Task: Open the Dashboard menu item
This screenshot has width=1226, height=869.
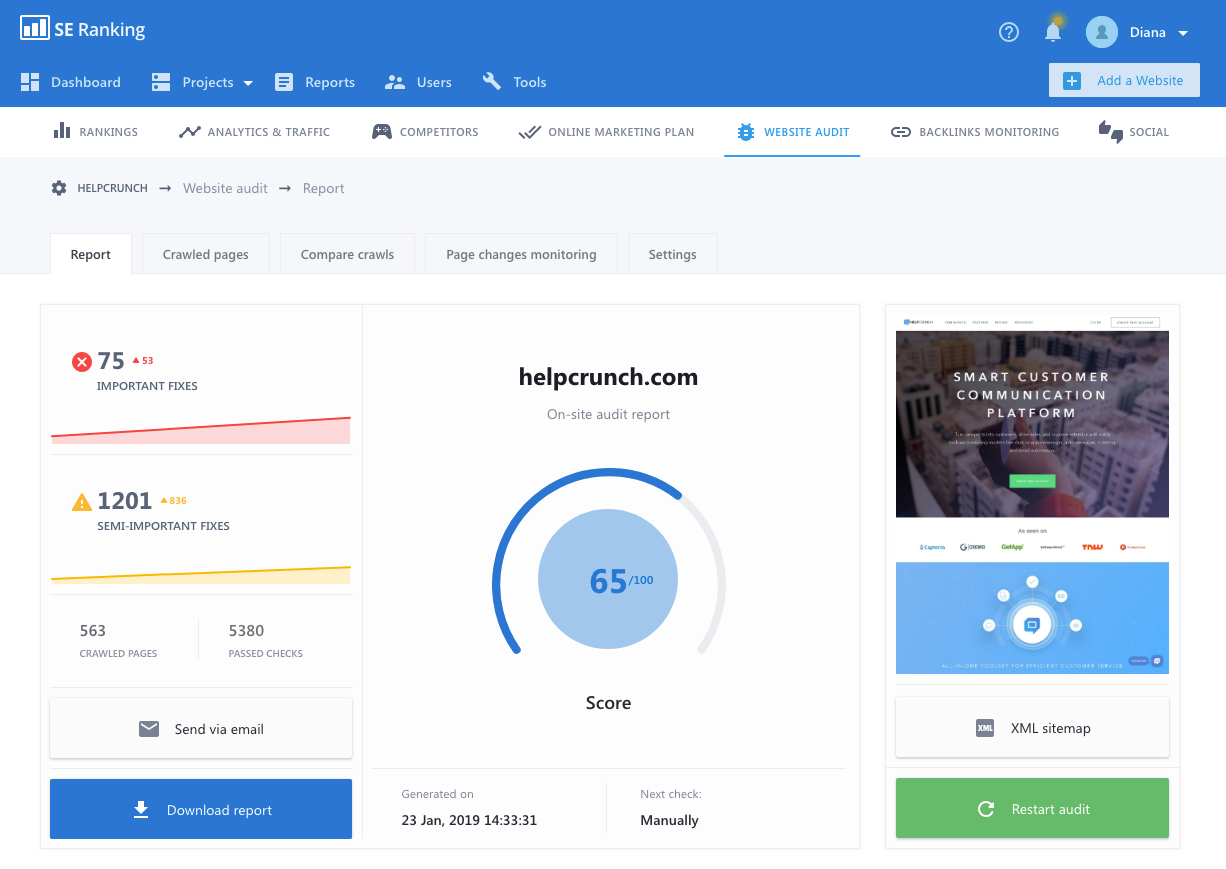Action: (x=71, y=82)
